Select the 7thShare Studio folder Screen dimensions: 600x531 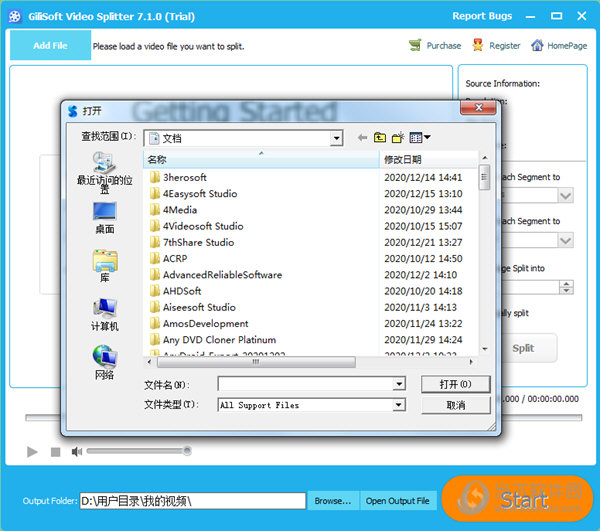[192, 243]
